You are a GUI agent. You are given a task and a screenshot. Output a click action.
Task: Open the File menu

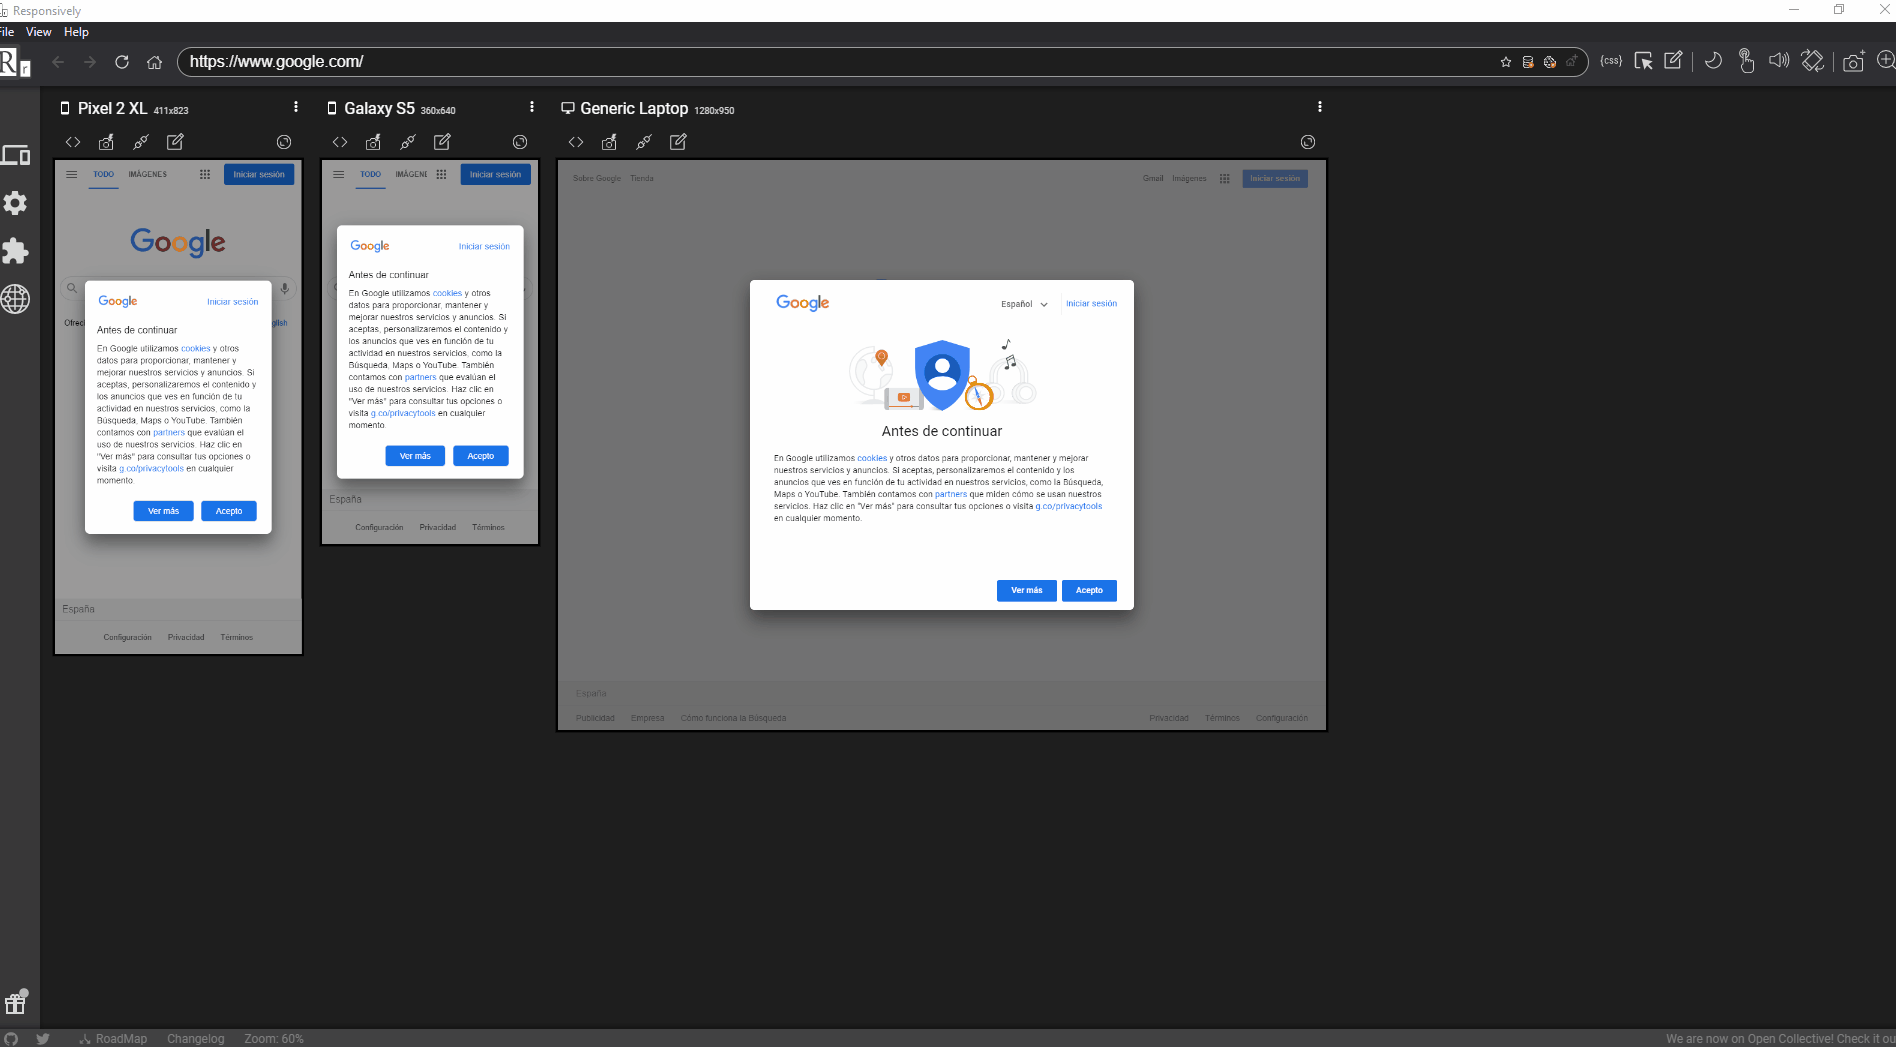click(6, 32)
